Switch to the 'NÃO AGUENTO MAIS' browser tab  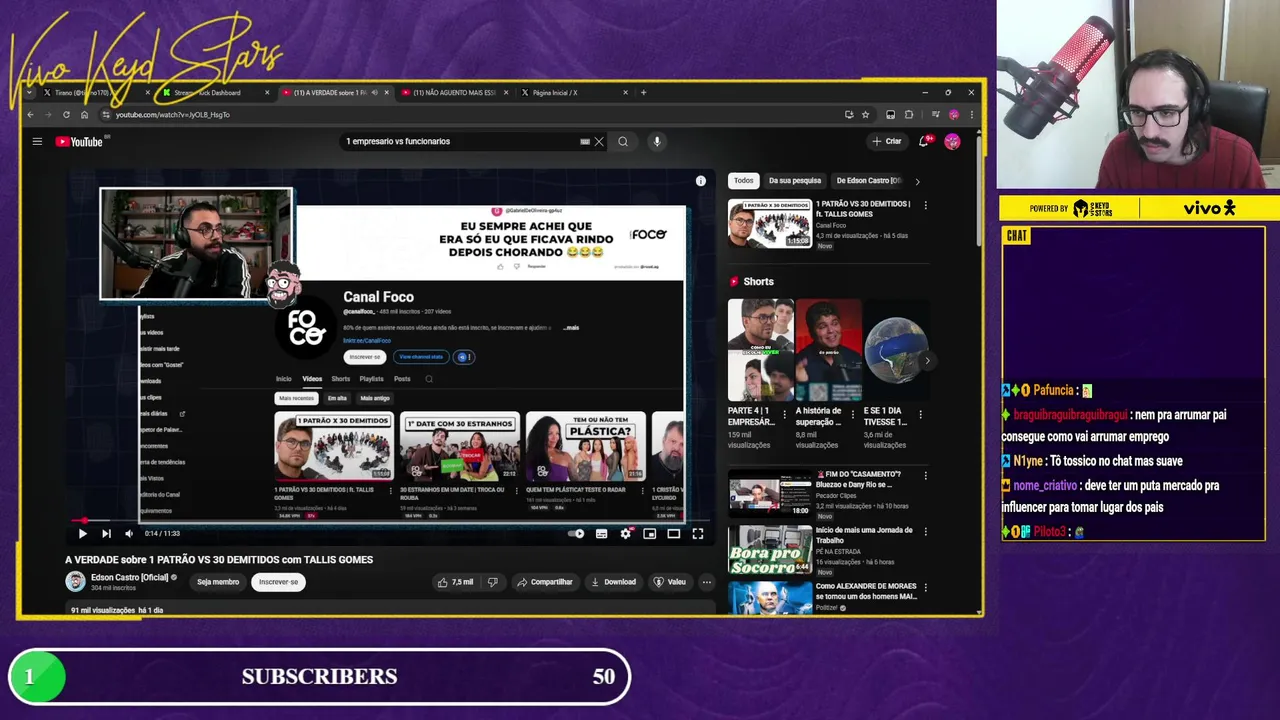coord(455,93)
